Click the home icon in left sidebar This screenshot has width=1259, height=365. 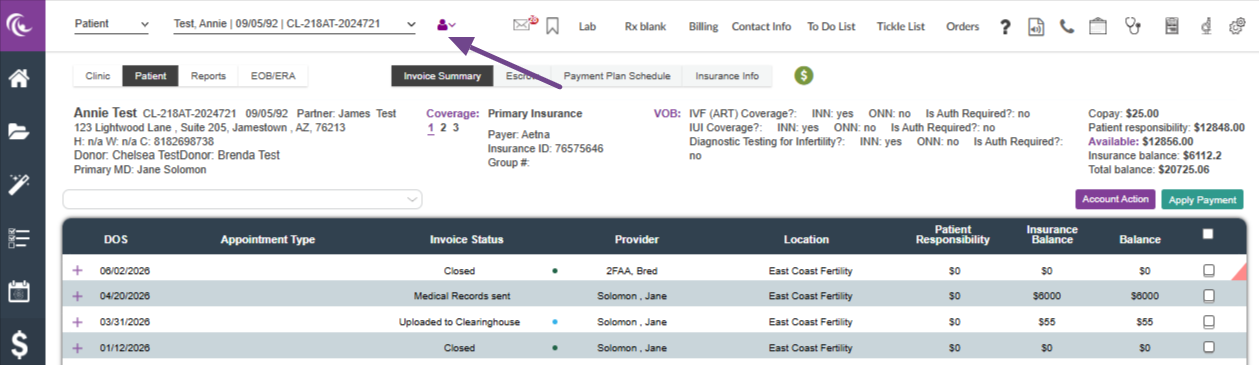(x=20, y=78)
